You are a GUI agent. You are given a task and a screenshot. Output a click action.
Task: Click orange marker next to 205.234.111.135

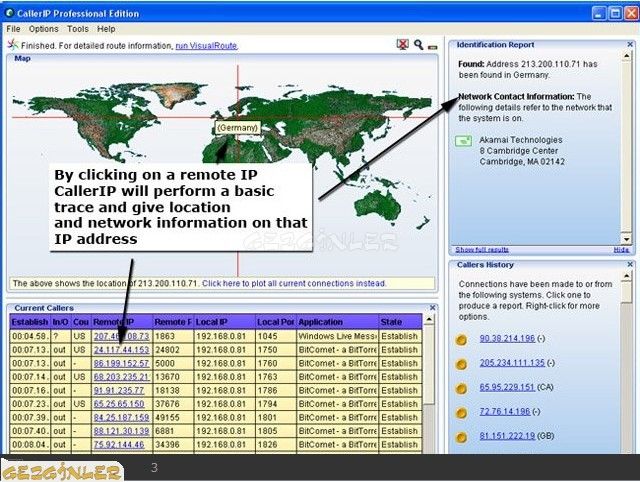coord(461,364)
